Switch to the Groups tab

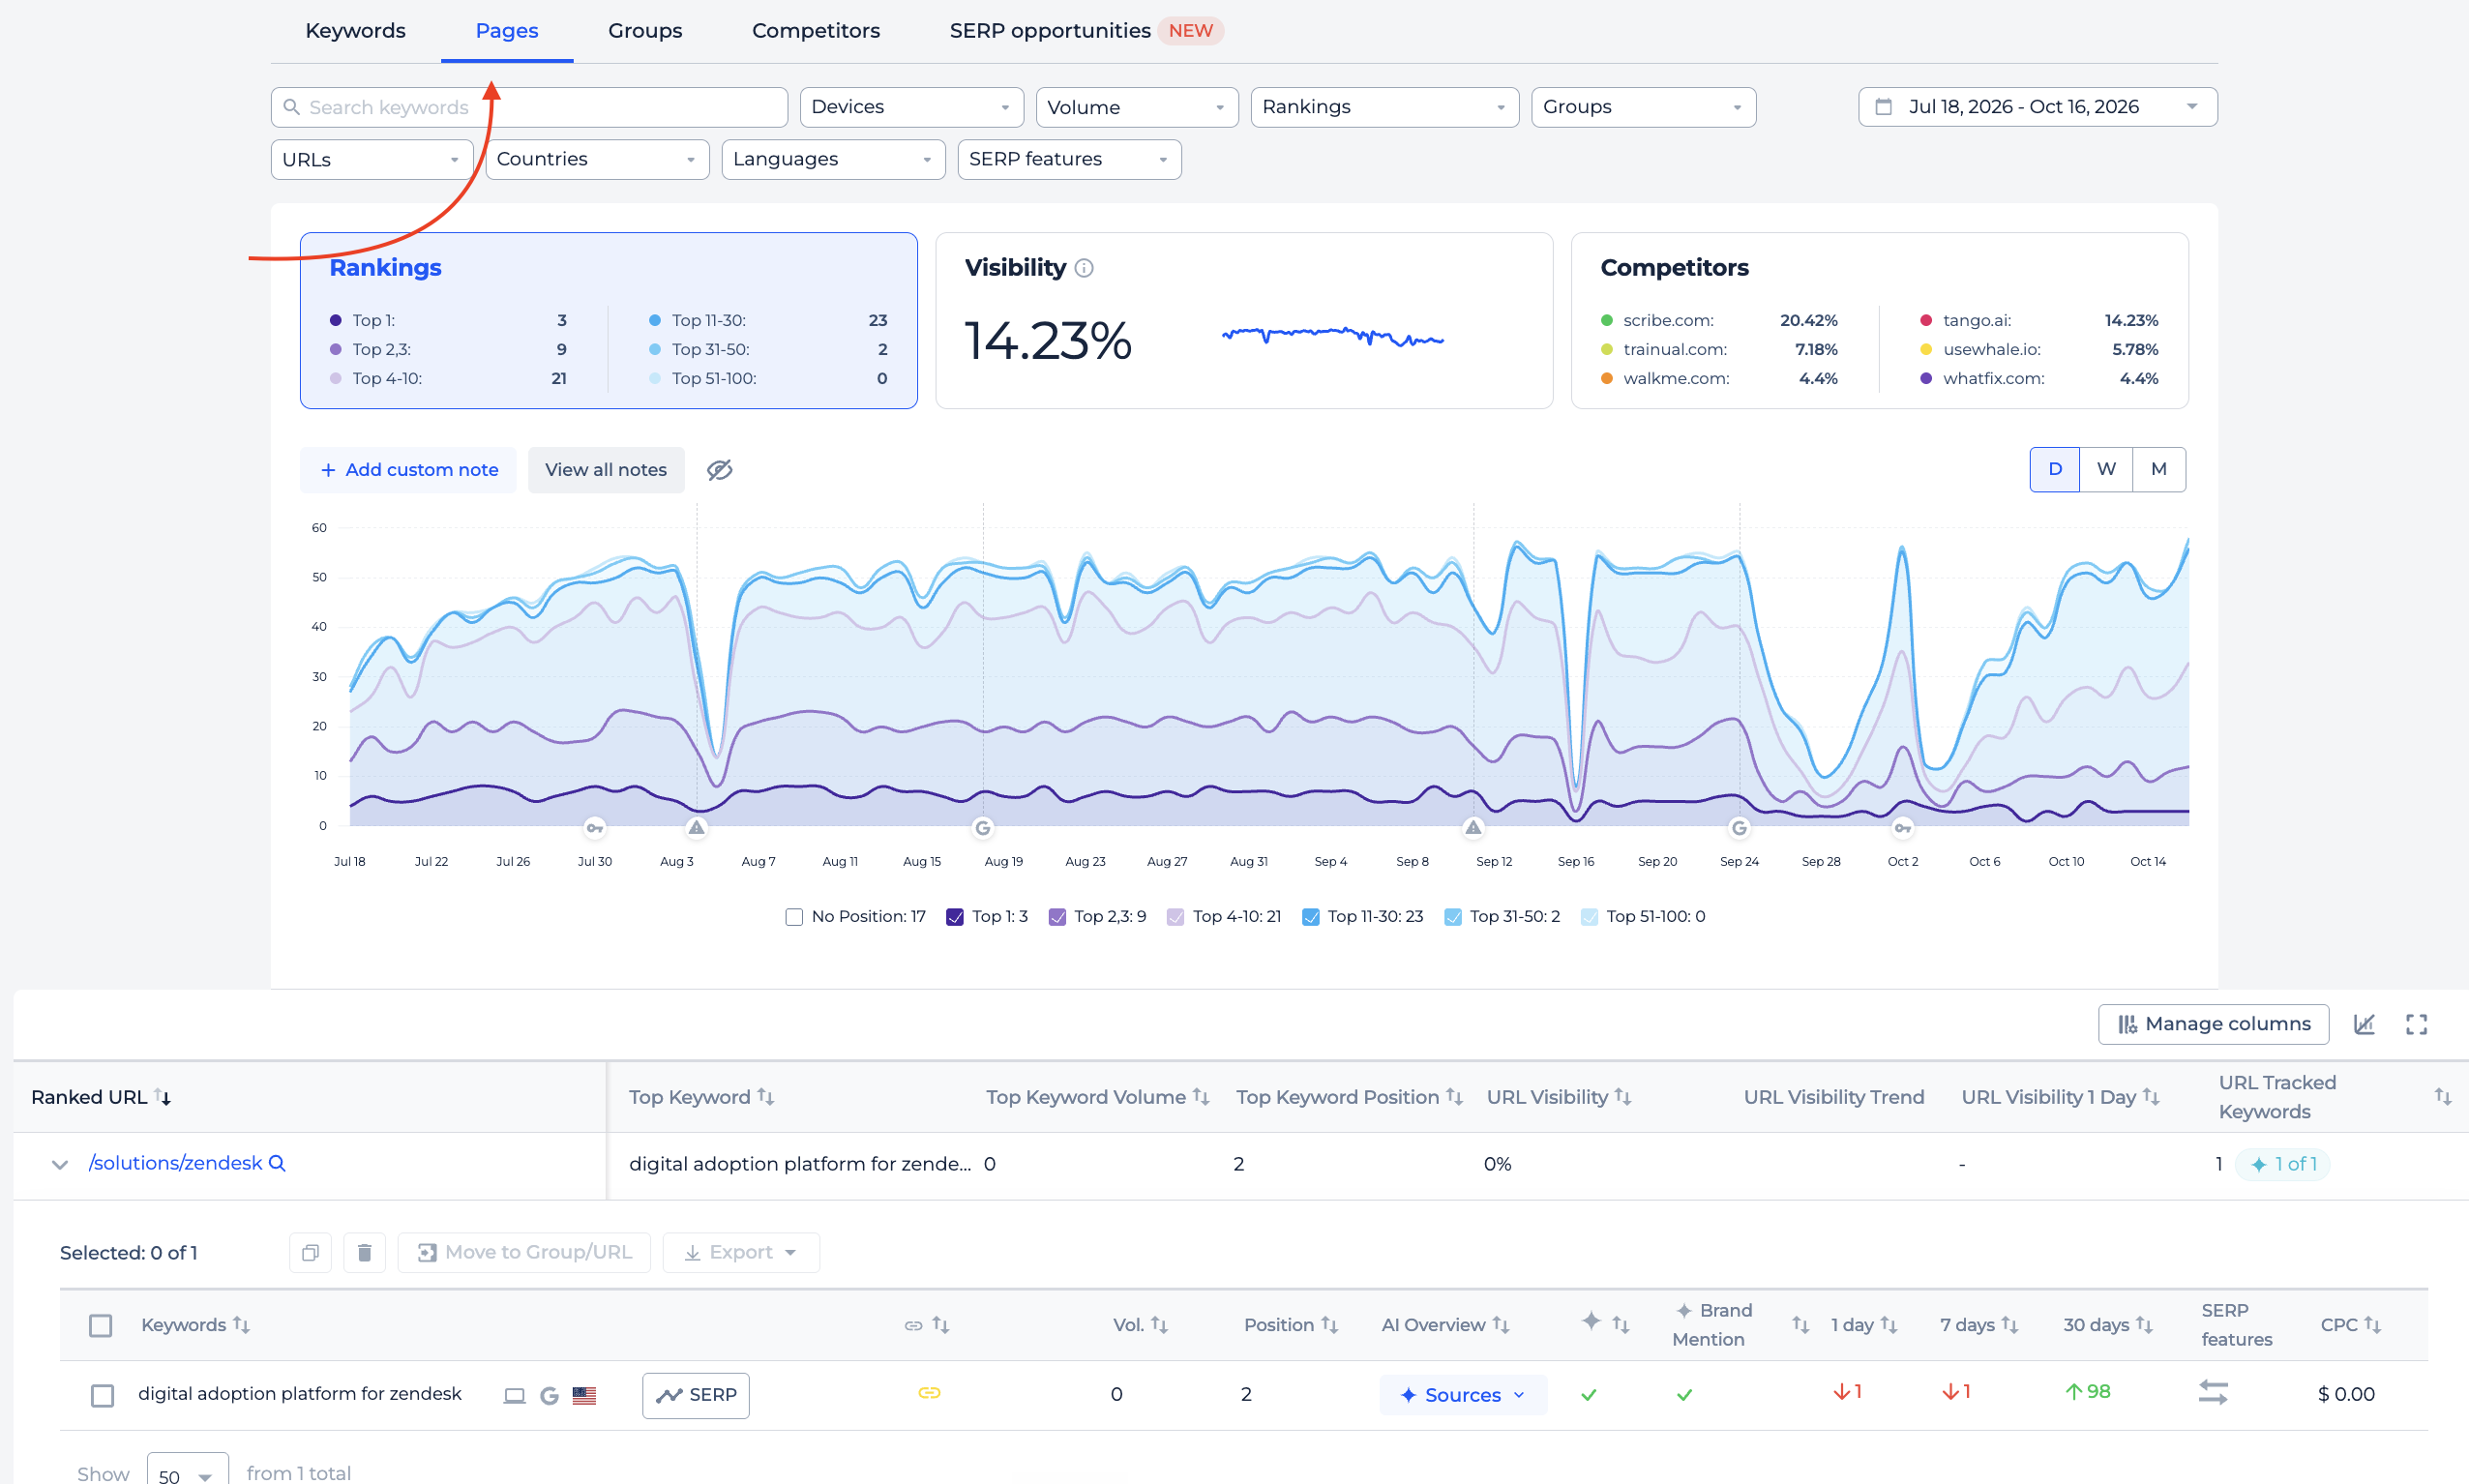coord(645,31)
